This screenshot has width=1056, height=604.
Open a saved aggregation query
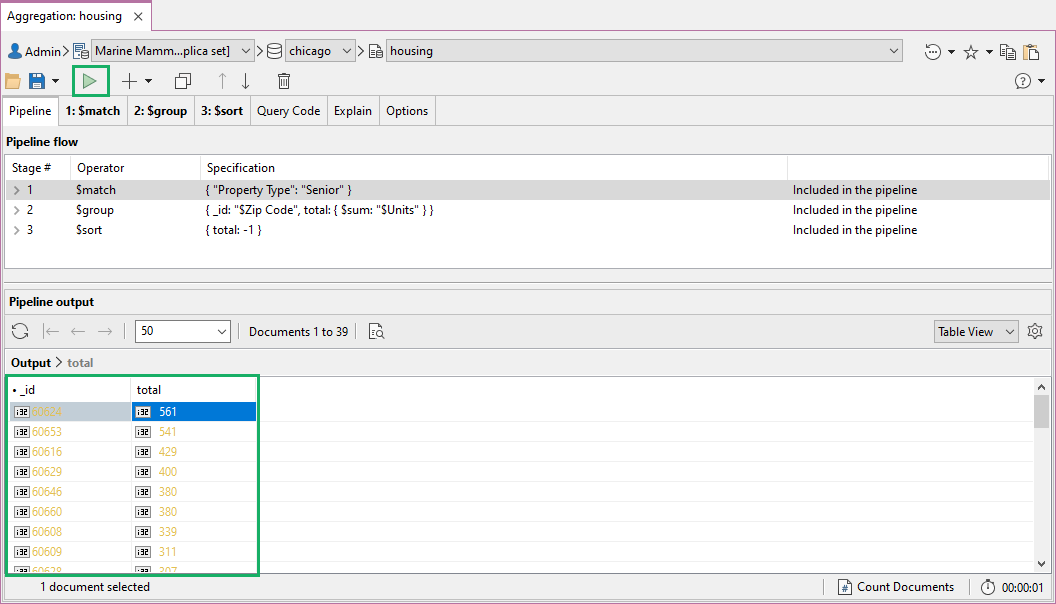pyautogui.click(x=13, y=80)
